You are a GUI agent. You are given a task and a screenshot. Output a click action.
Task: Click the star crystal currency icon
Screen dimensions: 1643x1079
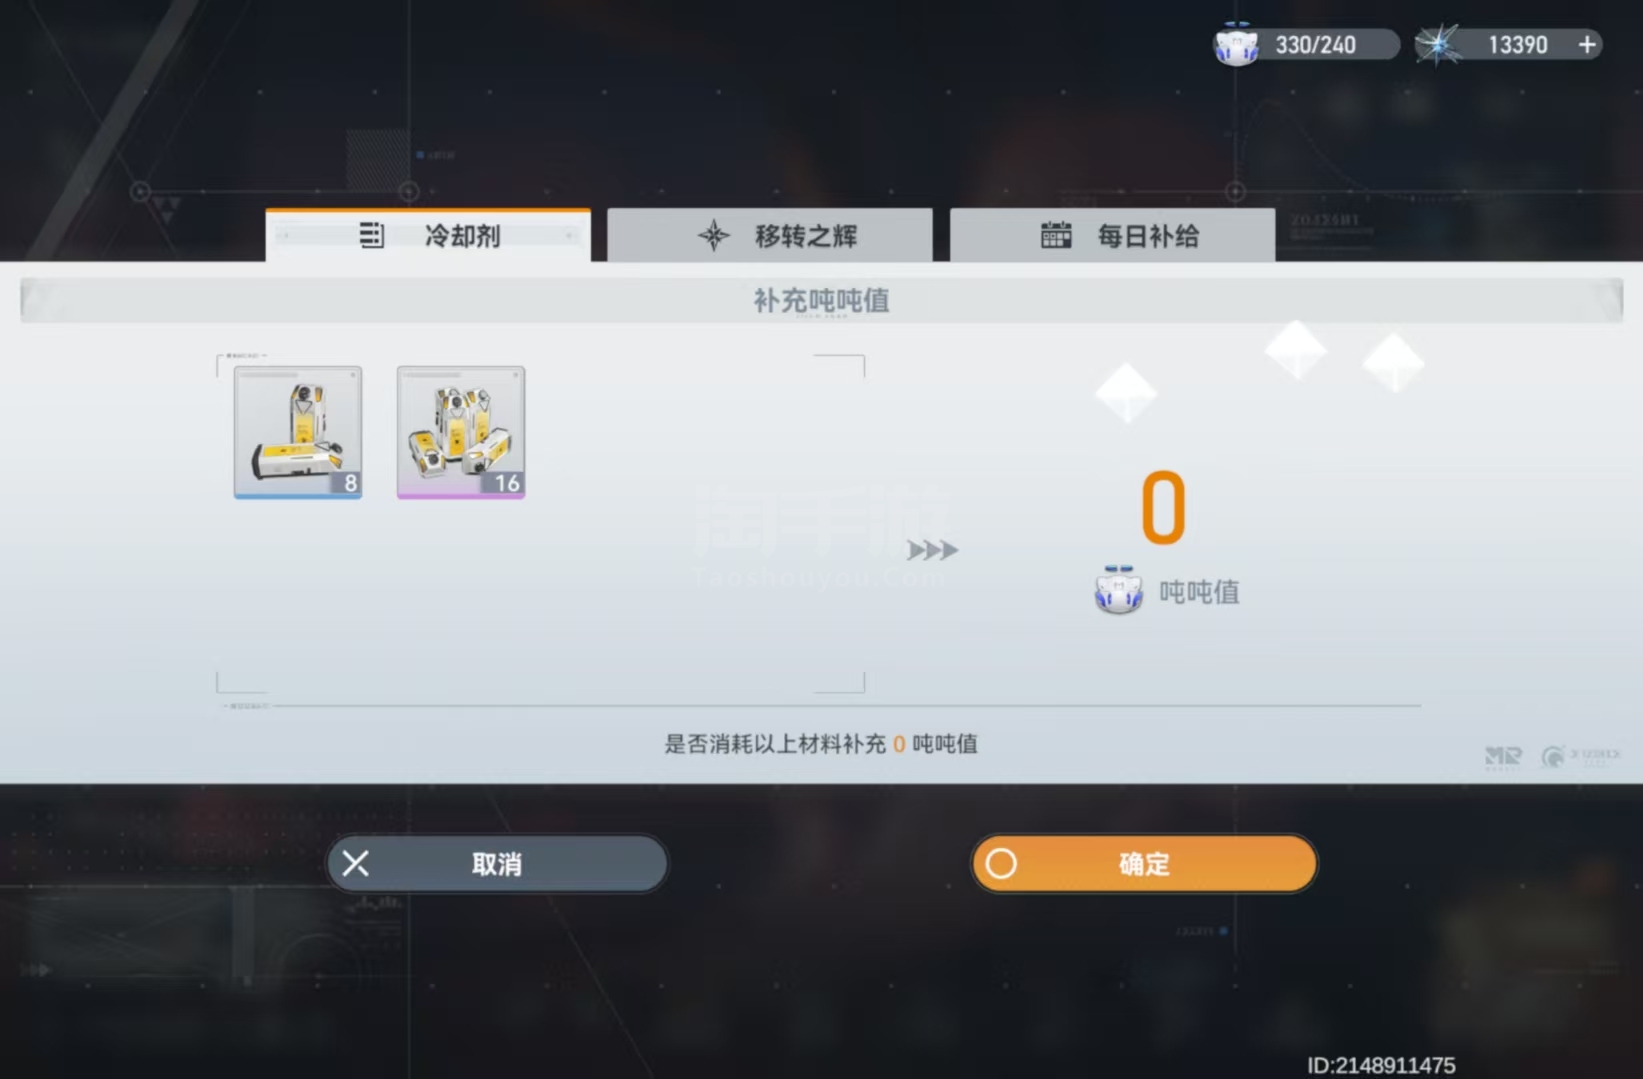tap(1438, 45)
